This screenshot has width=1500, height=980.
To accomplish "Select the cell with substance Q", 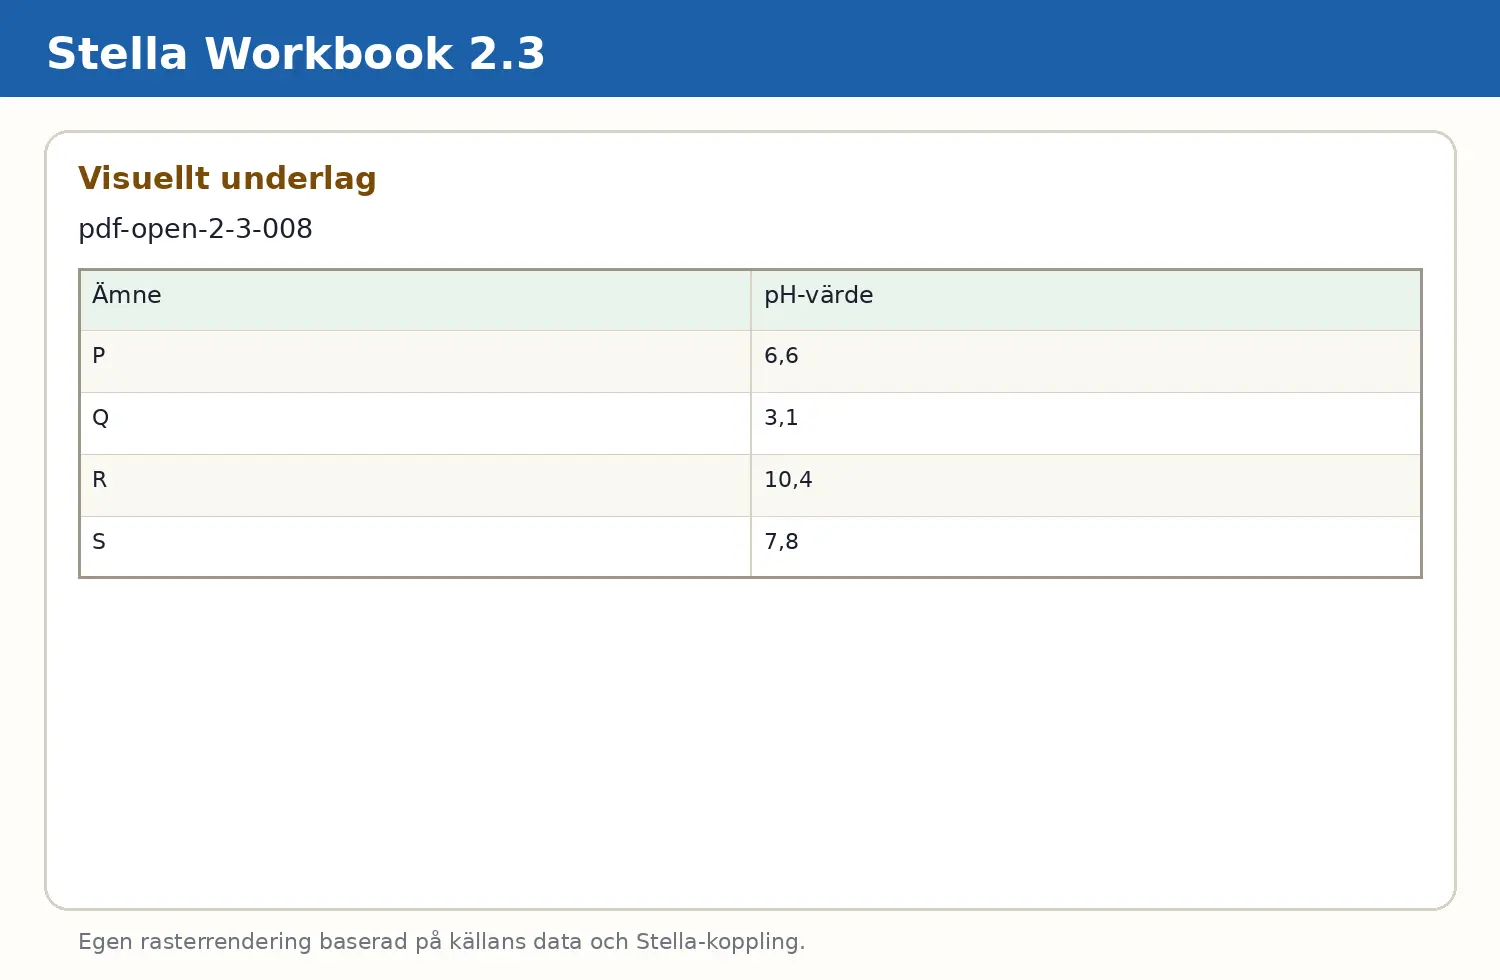I will 415,424.
